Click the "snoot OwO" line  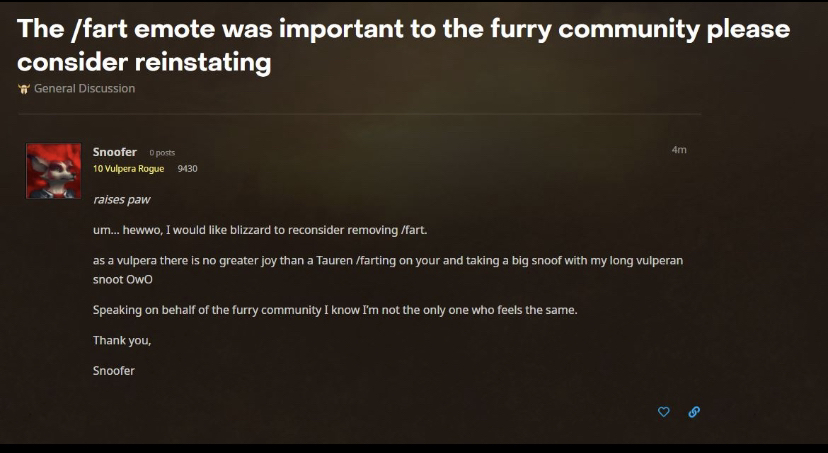coord(122,280)
